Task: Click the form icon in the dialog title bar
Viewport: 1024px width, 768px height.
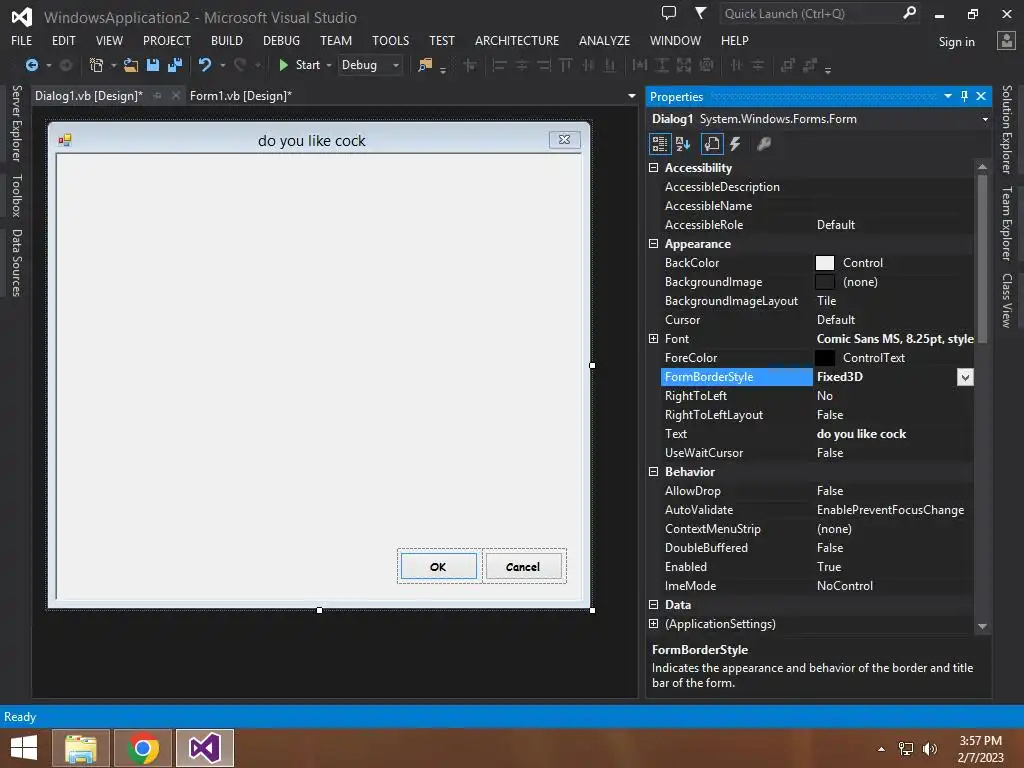Action: [65, 140]
